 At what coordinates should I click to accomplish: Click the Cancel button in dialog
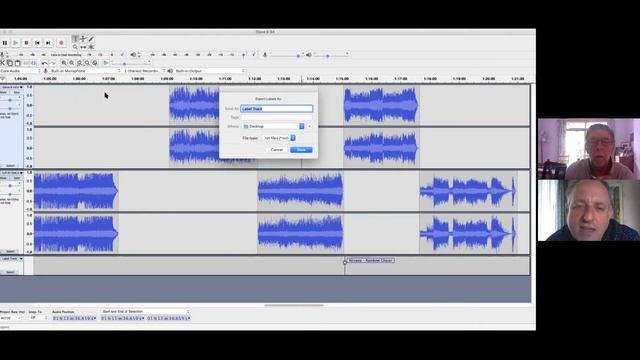(x=277, y=150)
